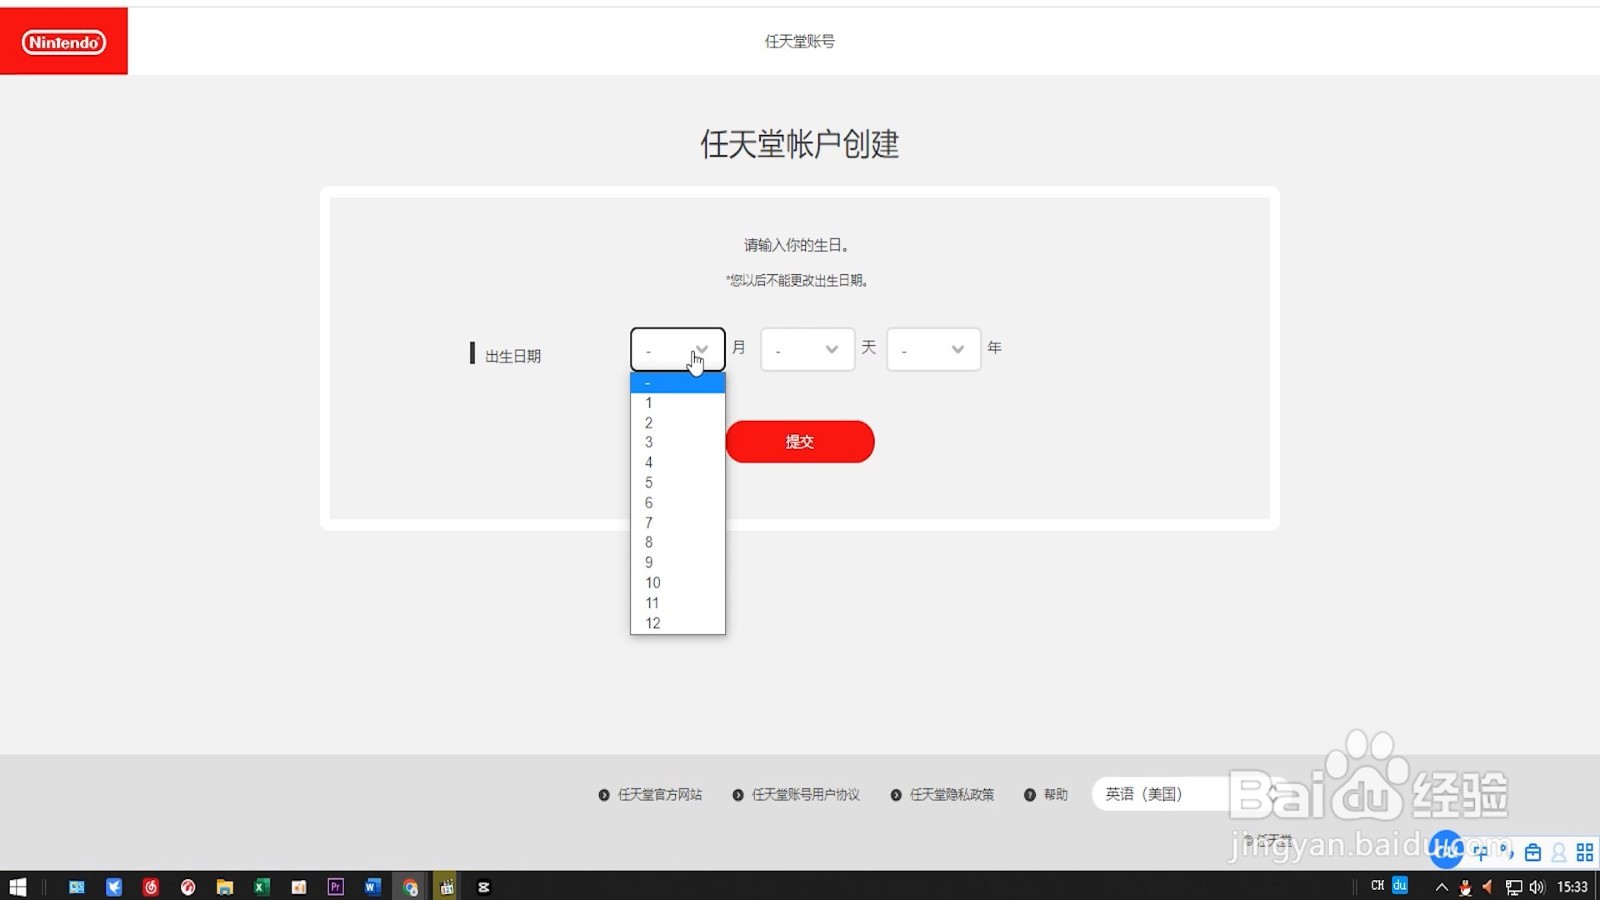Screen dimensions: 1600x900
Task: Open the Windows Start menu
Action: [18, 886]
